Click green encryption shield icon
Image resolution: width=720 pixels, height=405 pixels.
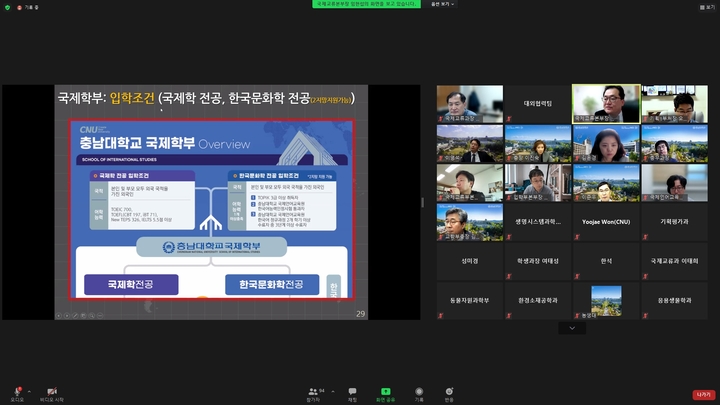tap(7, 7)
